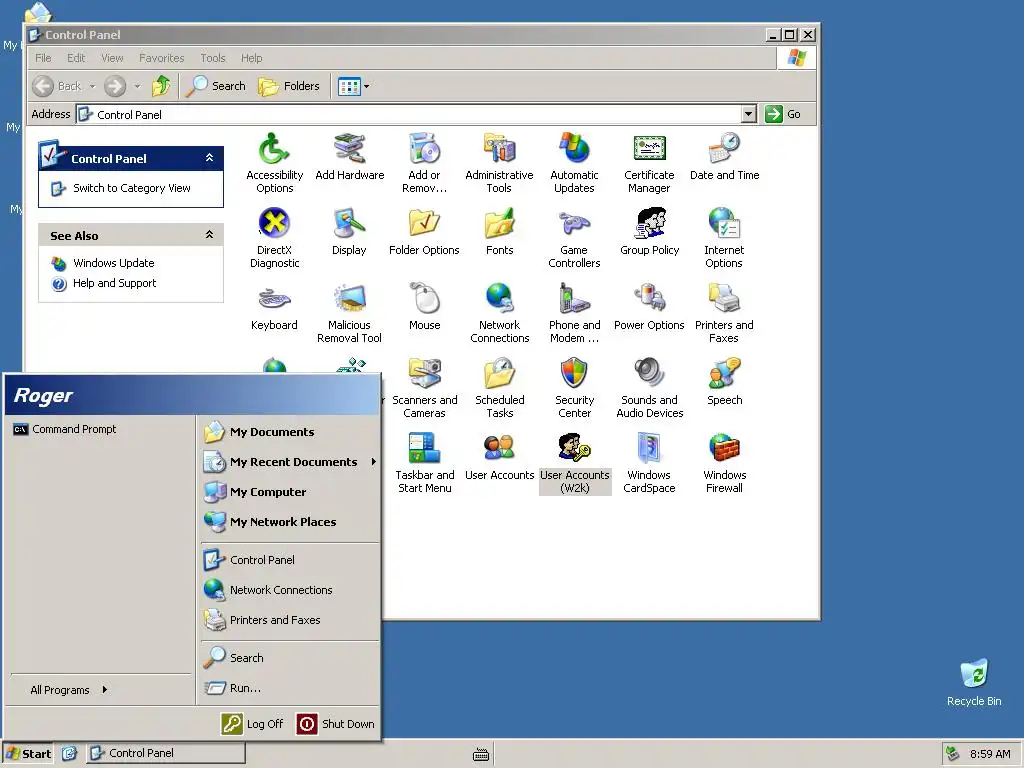Open Network Connections icon in Control Panel
The image size is (1024, 768).
click(x=500, y=313)
